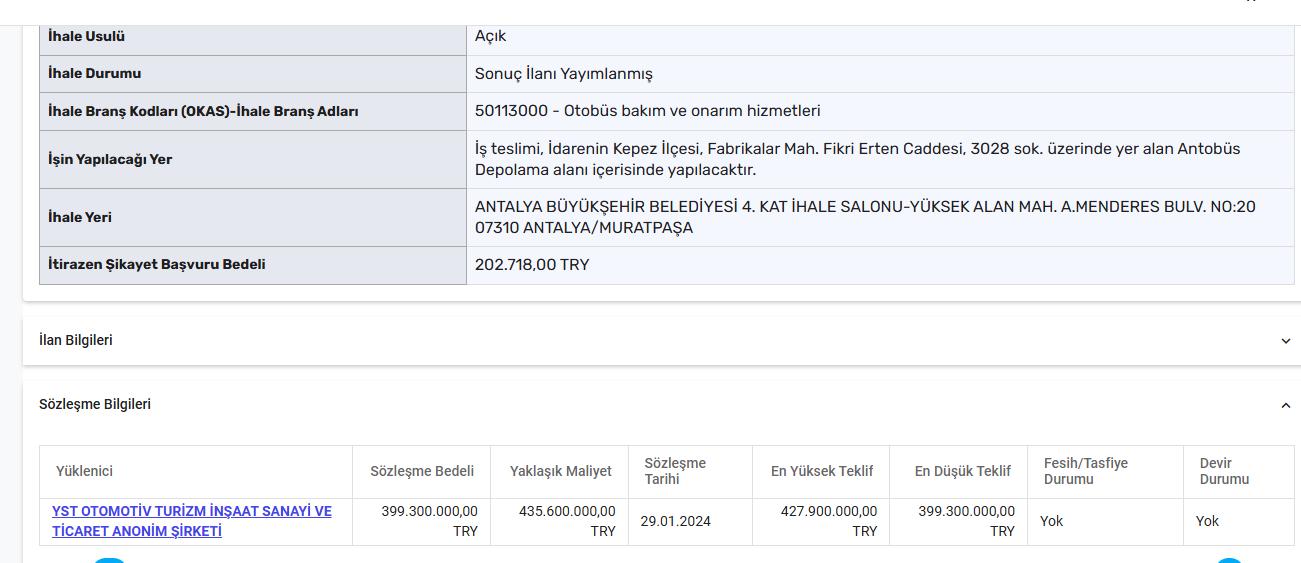Click the En Yüksek Teklif header
The height and width of the screenshot is (563, 1301).
coord(822,471)
